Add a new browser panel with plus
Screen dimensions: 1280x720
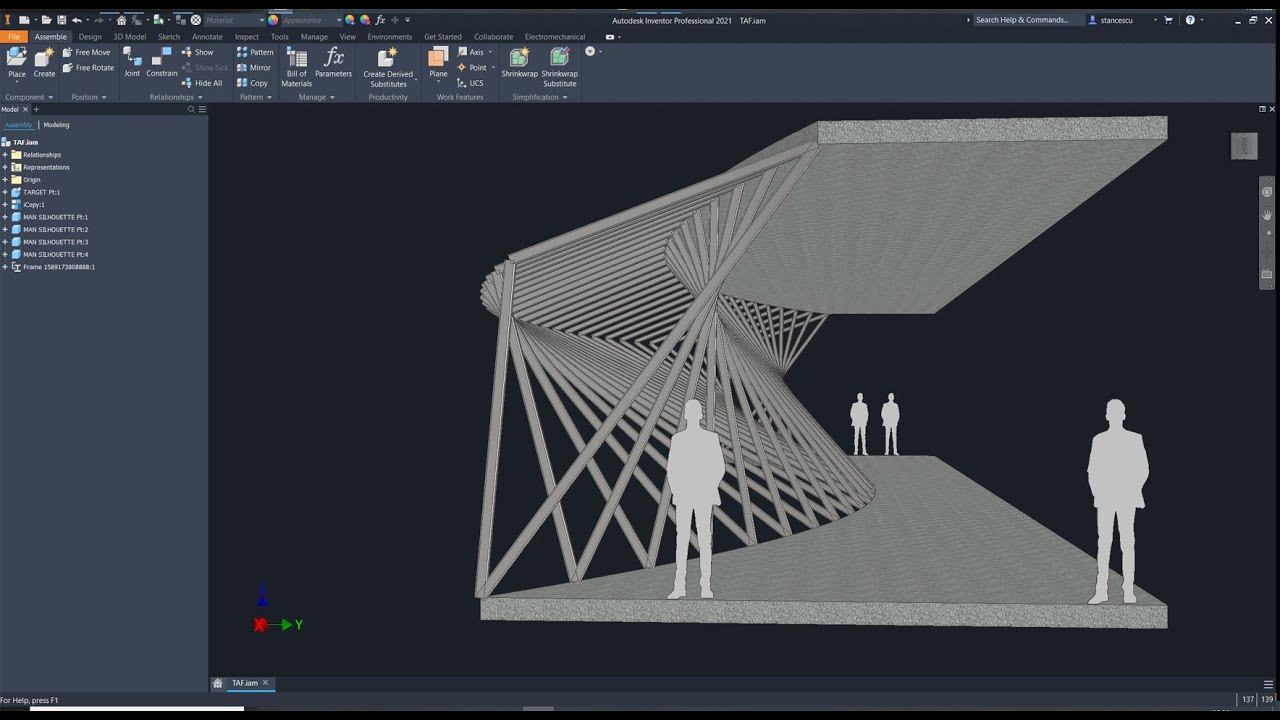click(36, 109)
